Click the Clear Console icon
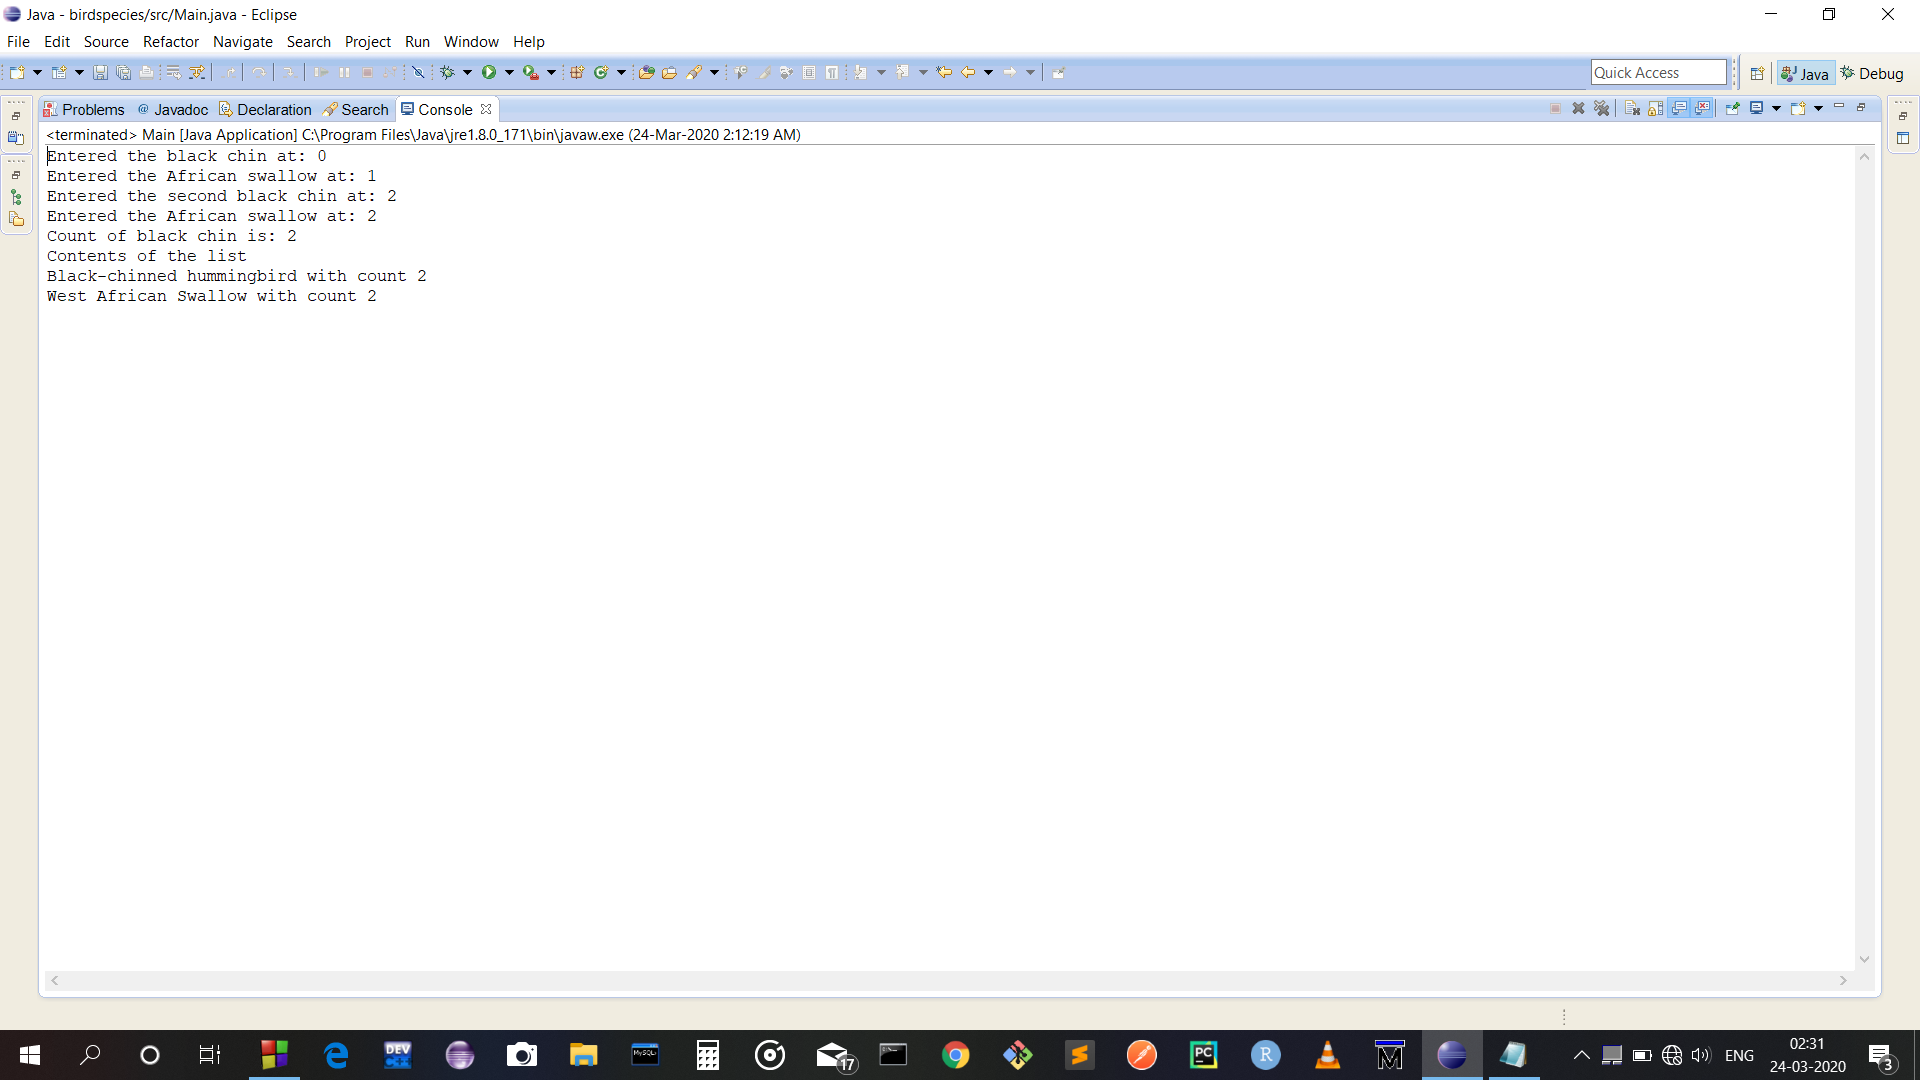The height and width of the screenshot is (1080, 1920). pos(1632,108)
